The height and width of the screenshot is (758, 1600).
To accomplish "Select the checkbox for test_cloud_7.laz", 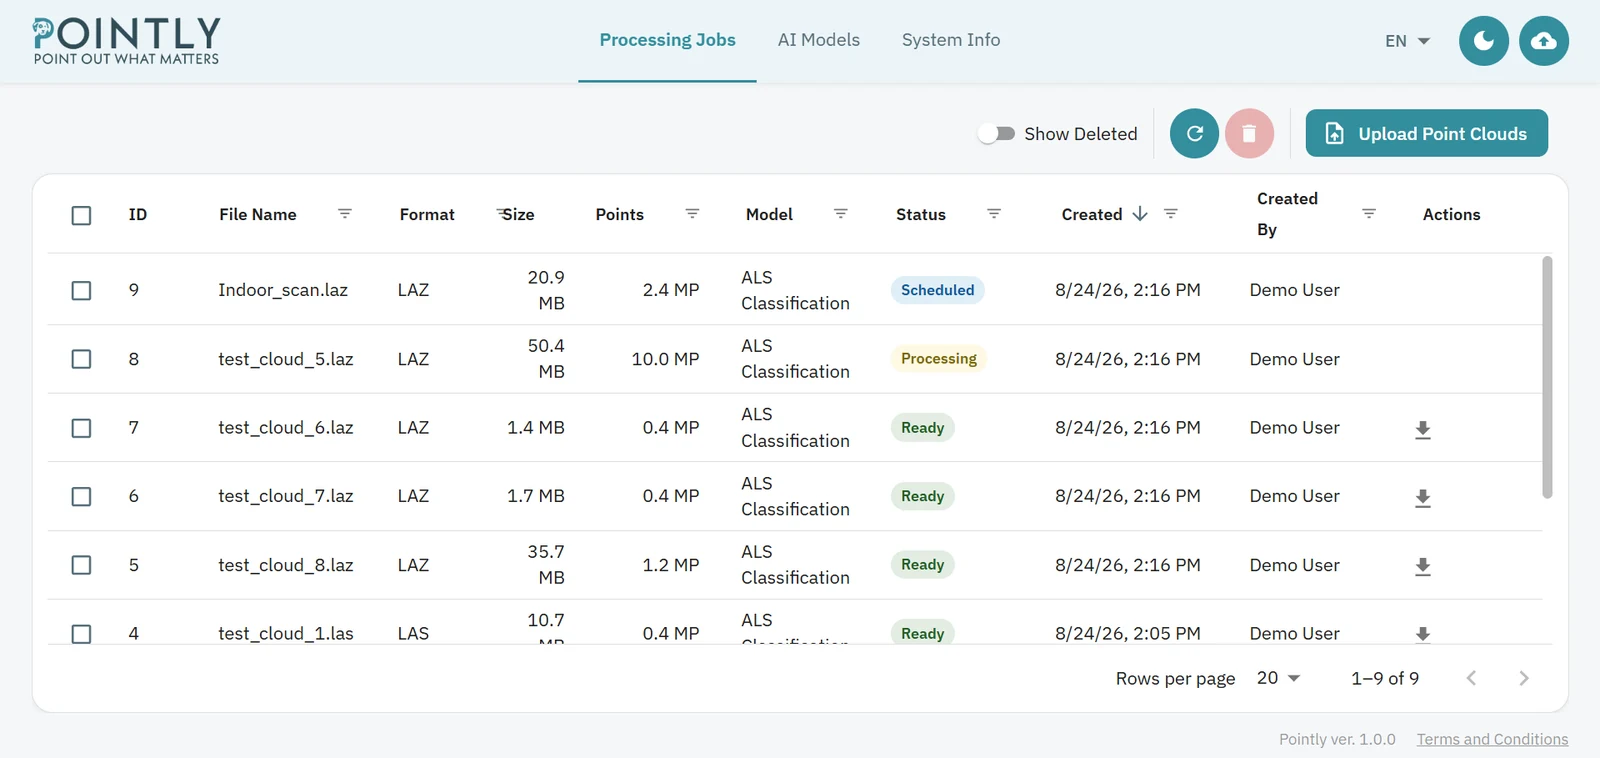I will 82,497.
